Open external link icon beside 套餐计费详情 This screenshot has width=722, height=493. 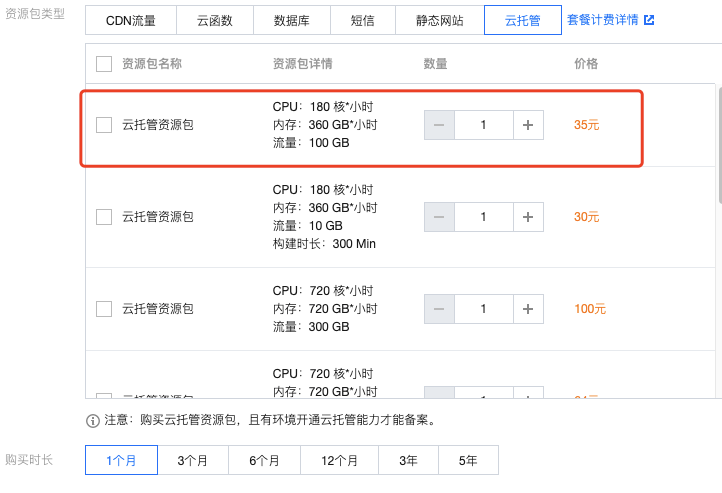(649, 19)
